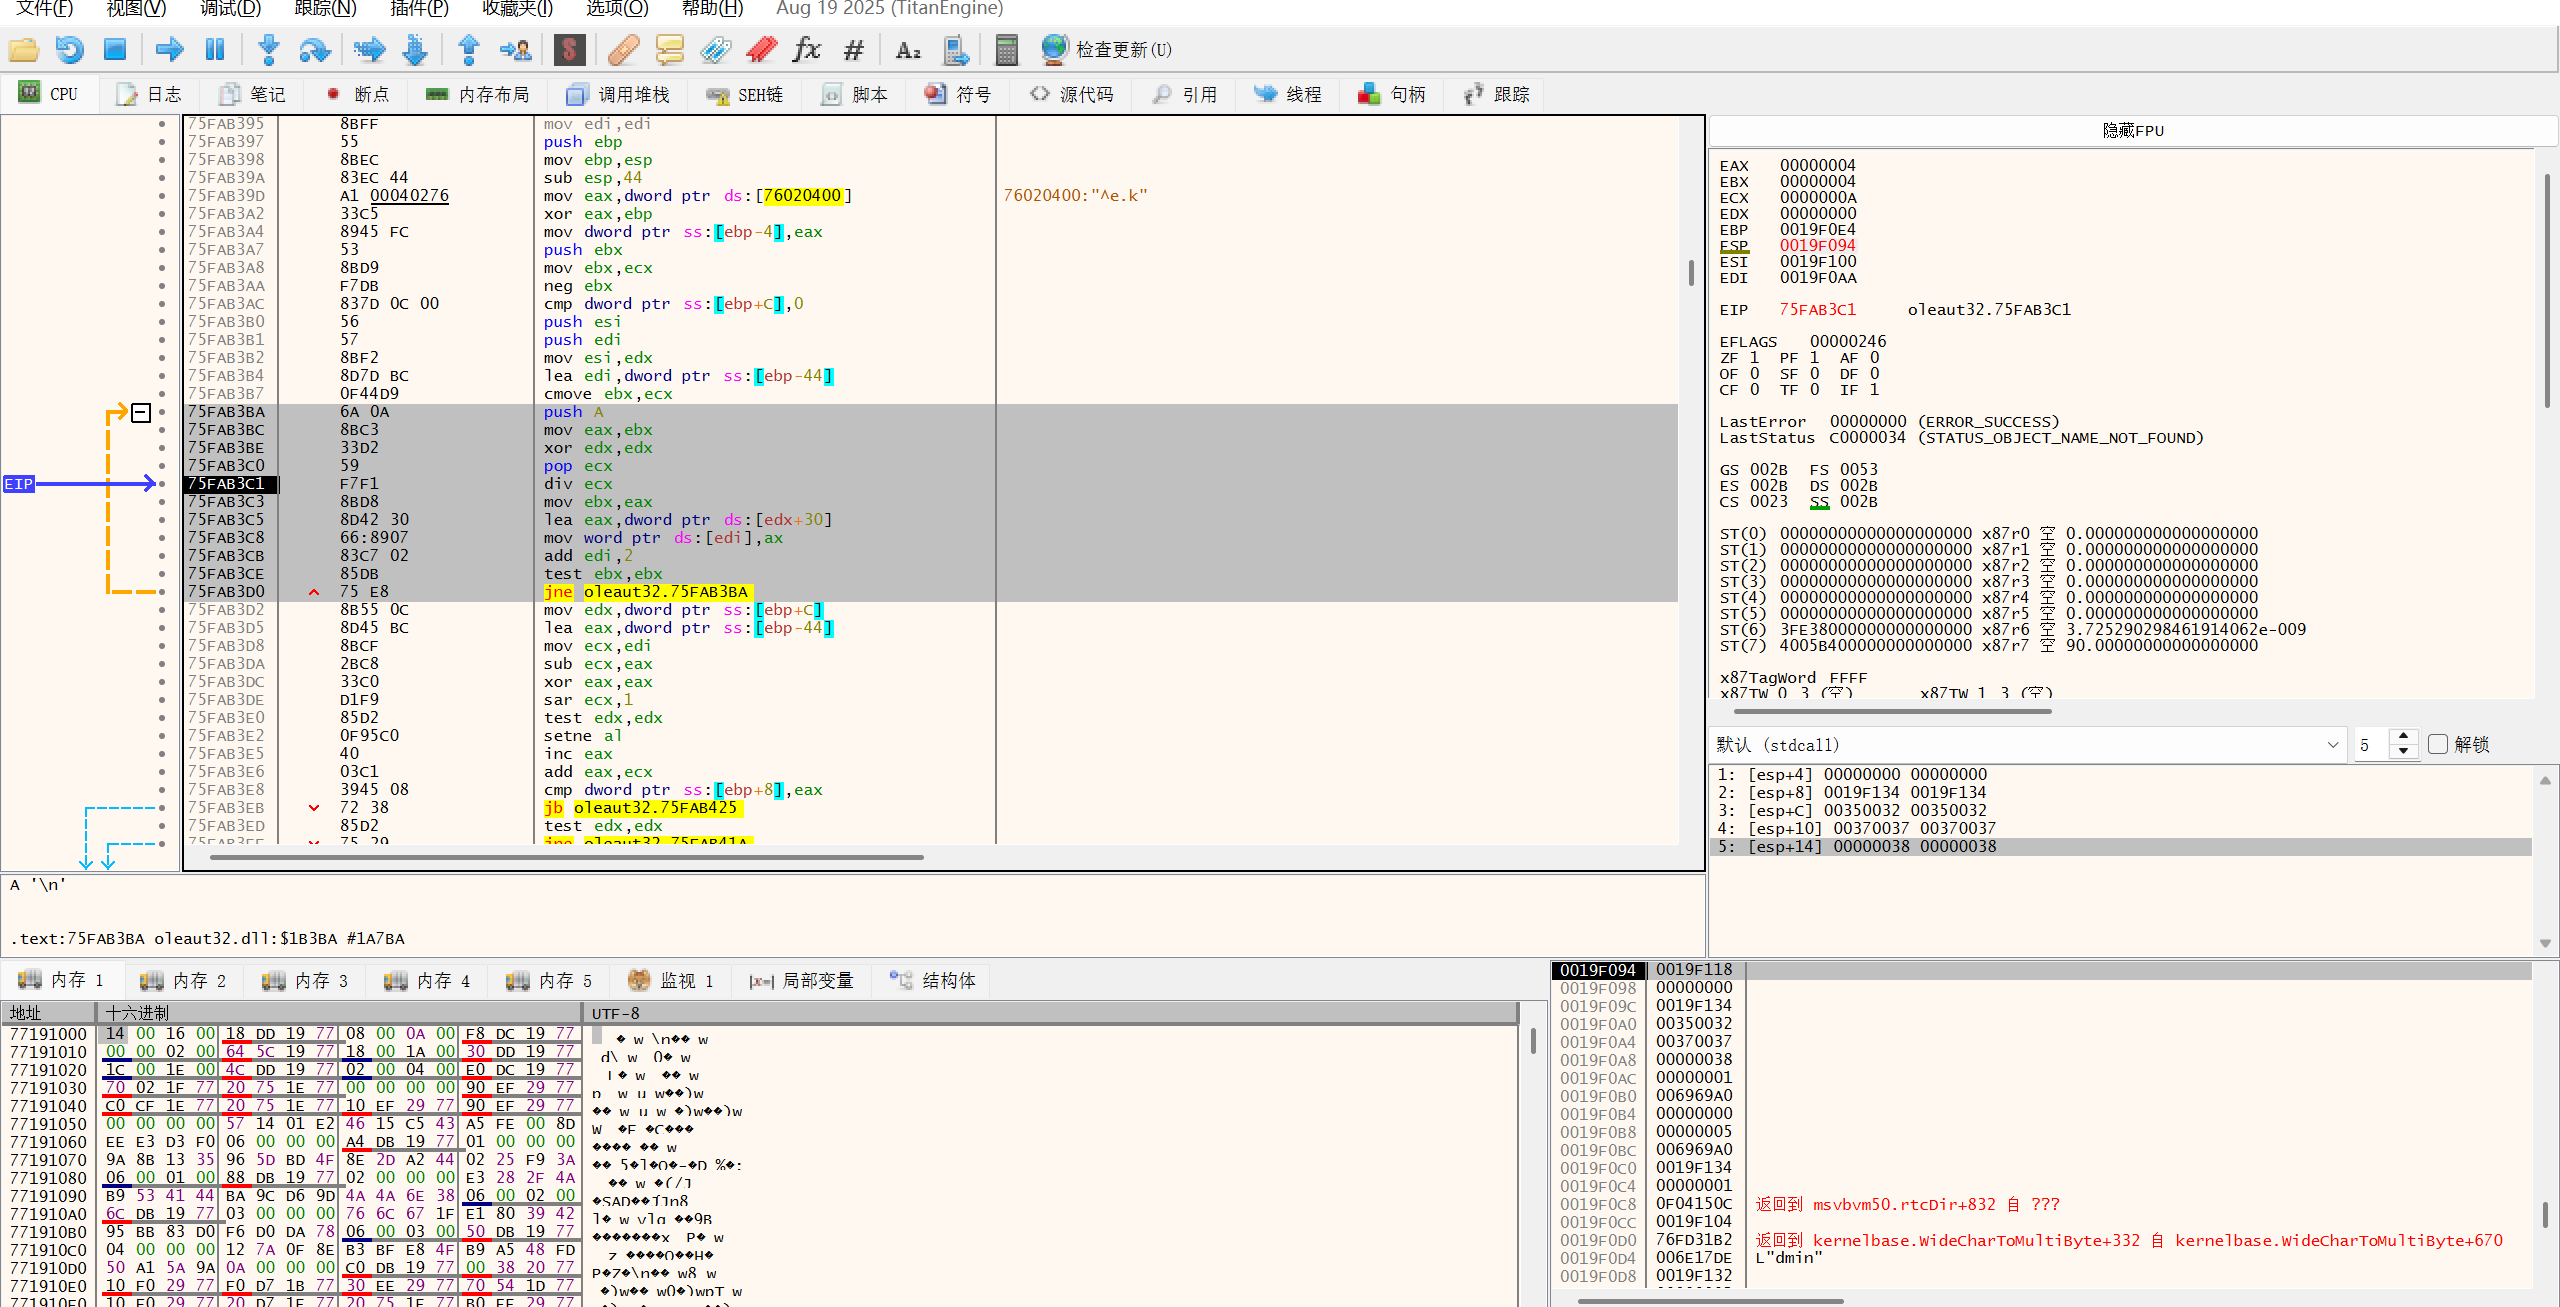Decrease the argument count stepper
This screenshot has width=2560, height=1307.
click(2404, 752)
